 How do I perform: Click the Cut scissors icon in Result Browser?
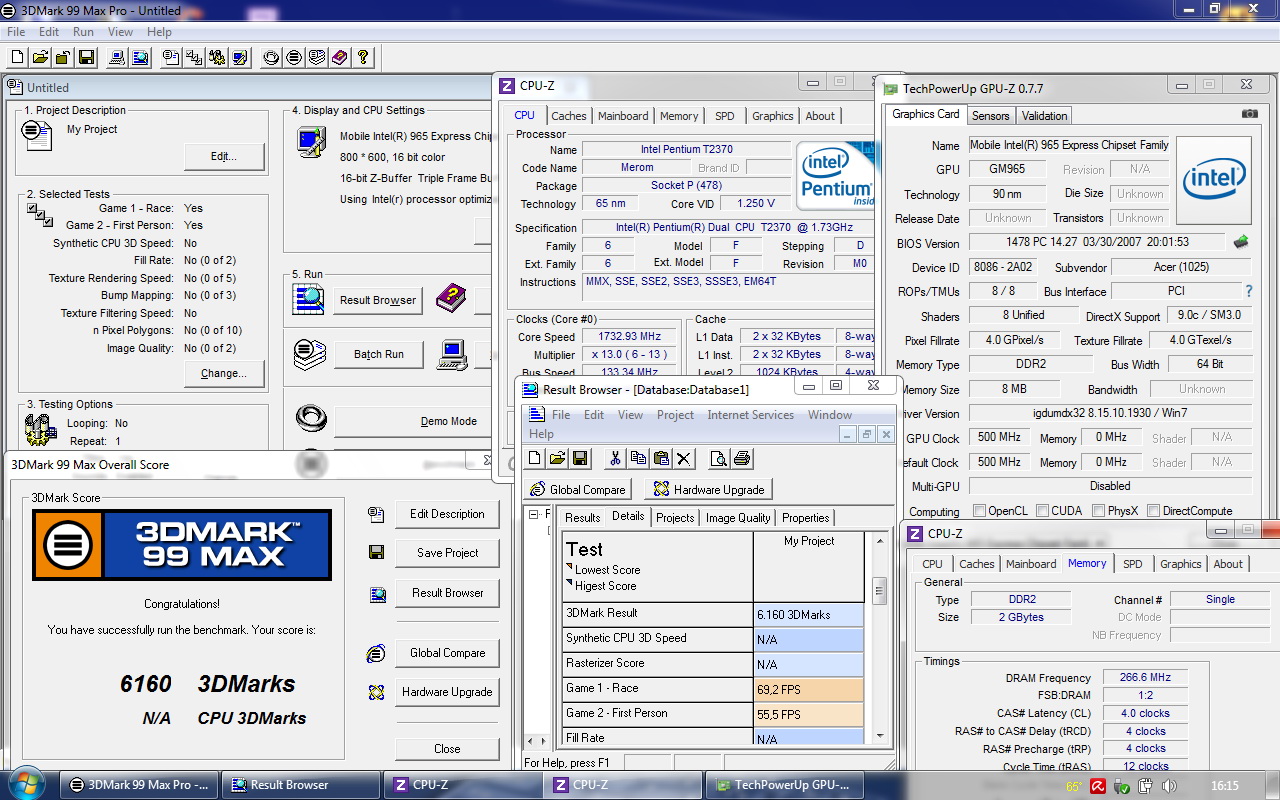[614, 459]
